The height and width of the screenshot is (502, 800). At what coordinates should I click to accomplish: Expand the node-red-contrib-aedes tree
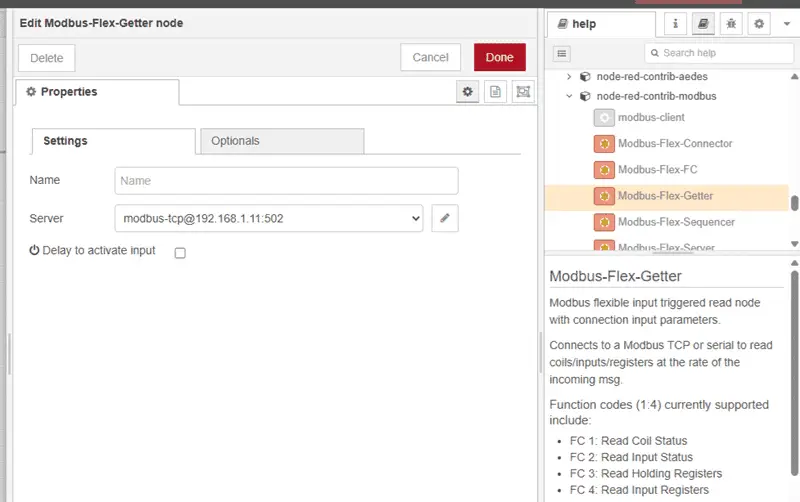click(x=569, y=77)
